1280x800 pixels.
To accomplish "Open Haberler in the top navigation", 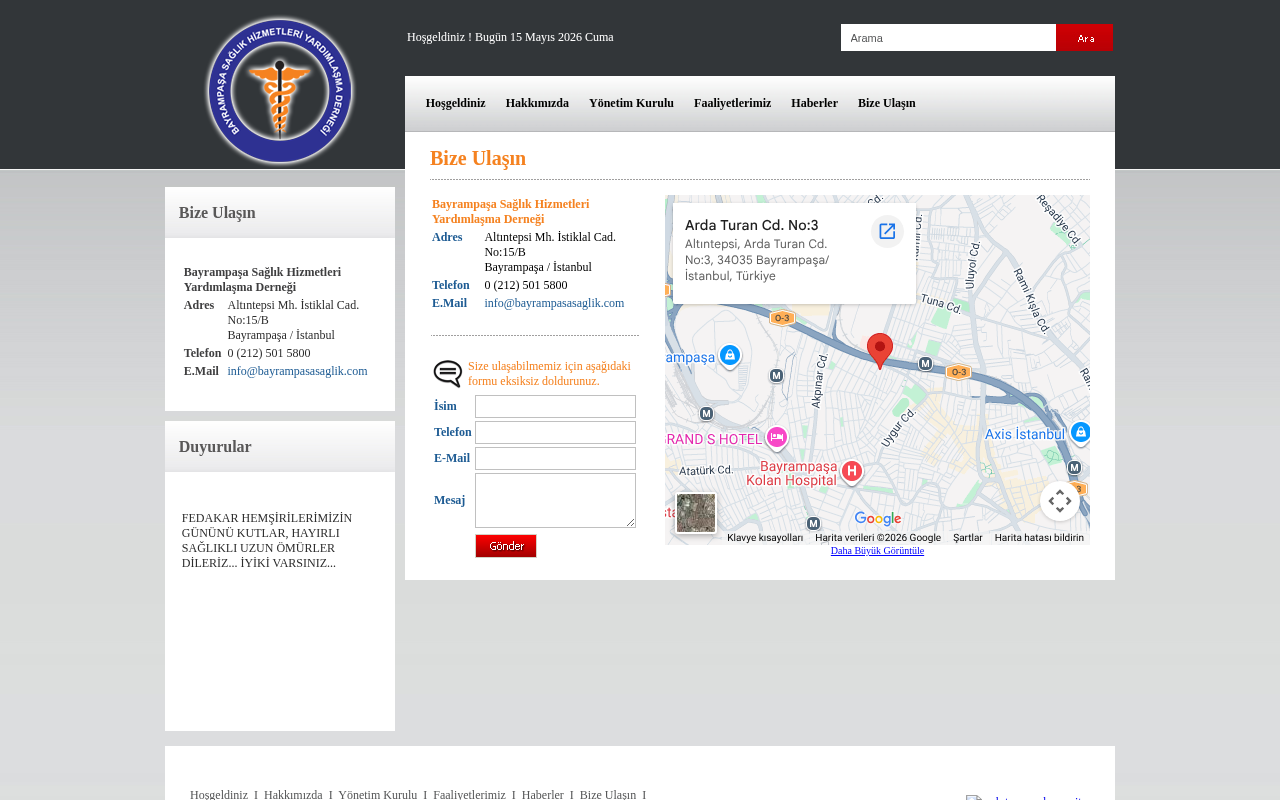I will tap(814, 103).
